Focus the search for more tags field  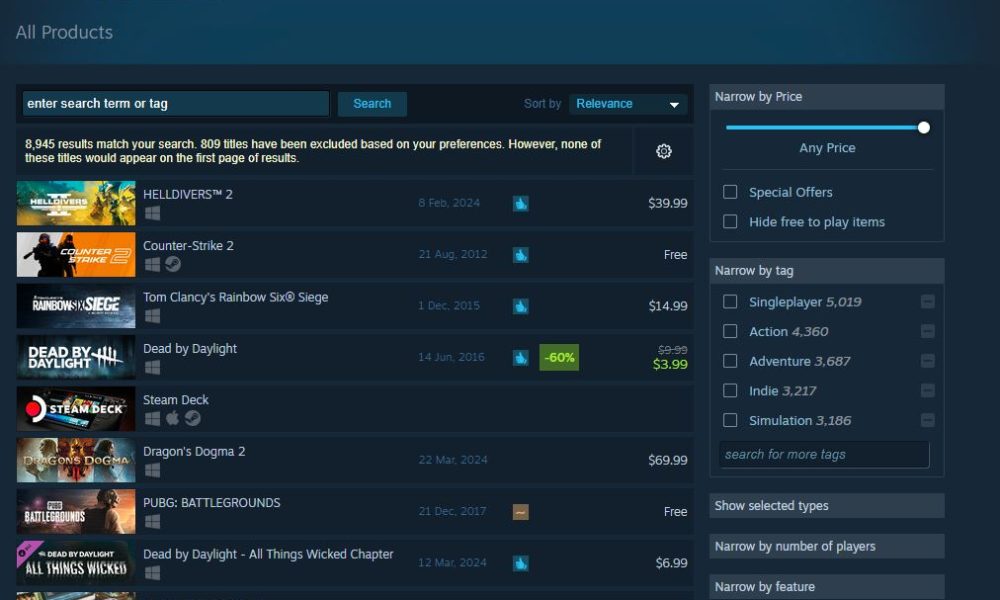pos(824,455)
